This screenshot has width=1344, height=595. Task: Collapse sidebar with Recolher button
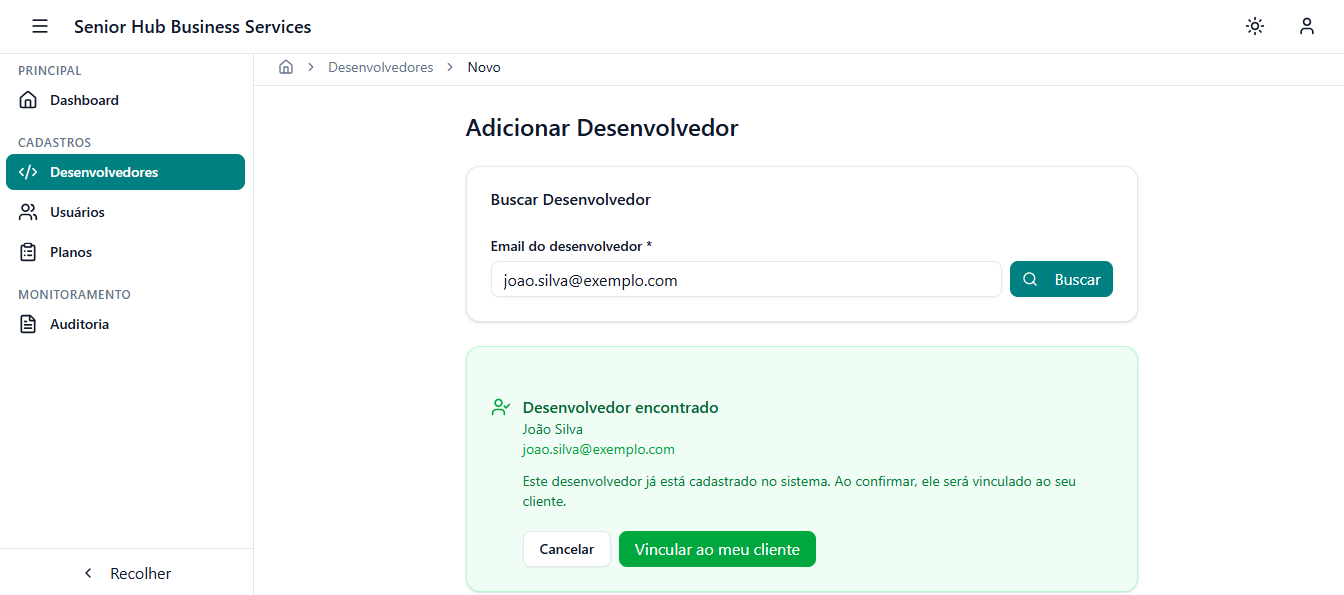126,573
